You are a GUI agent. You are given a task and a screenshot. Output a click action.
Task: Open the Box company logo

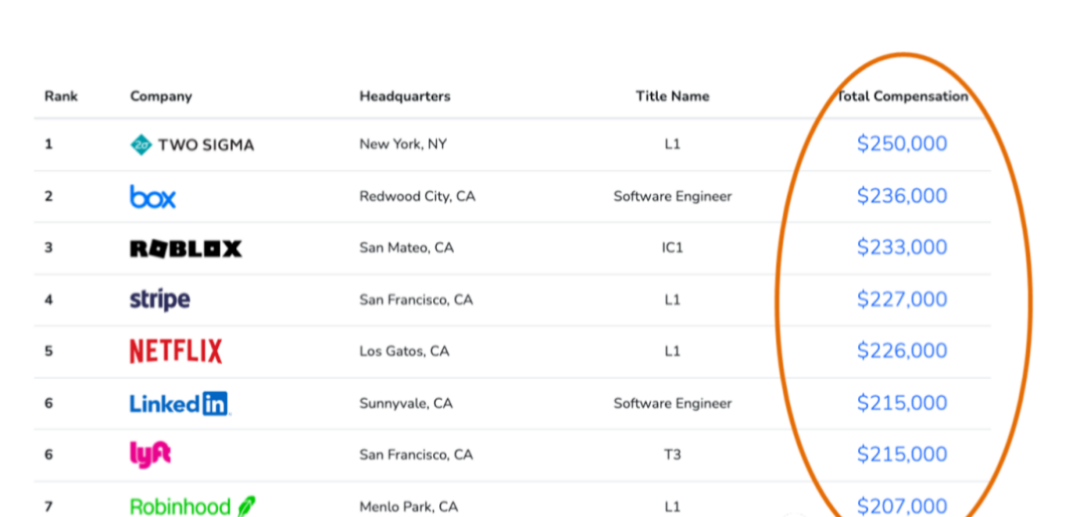click(x=153, y=196)
